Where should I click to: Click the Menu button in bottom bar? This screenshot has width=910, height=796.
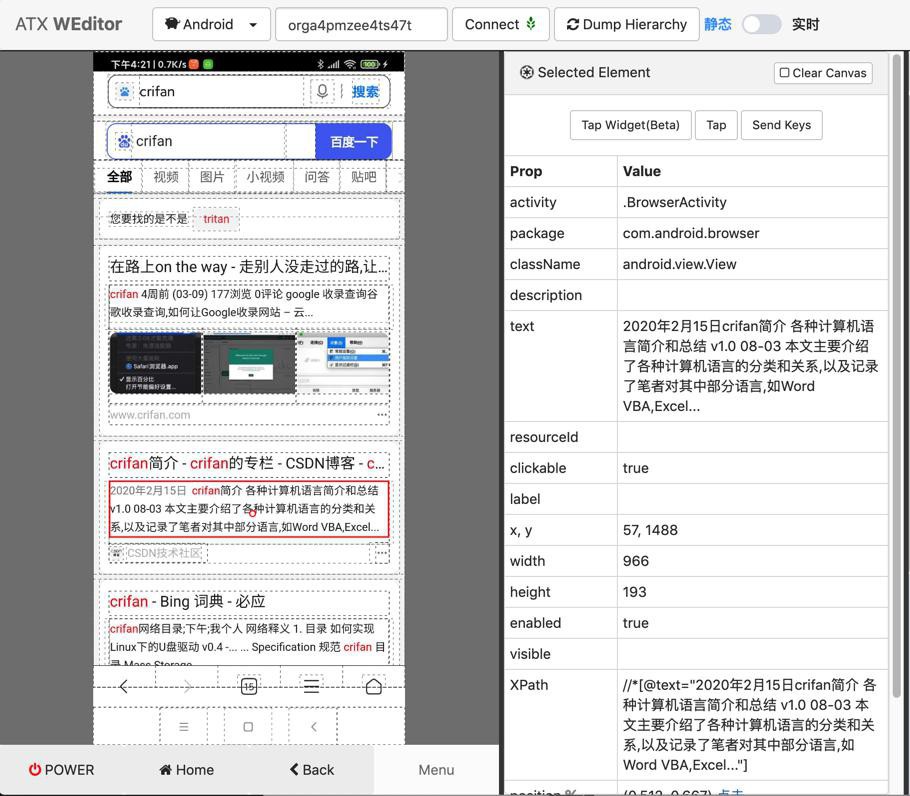pos(436,769)
